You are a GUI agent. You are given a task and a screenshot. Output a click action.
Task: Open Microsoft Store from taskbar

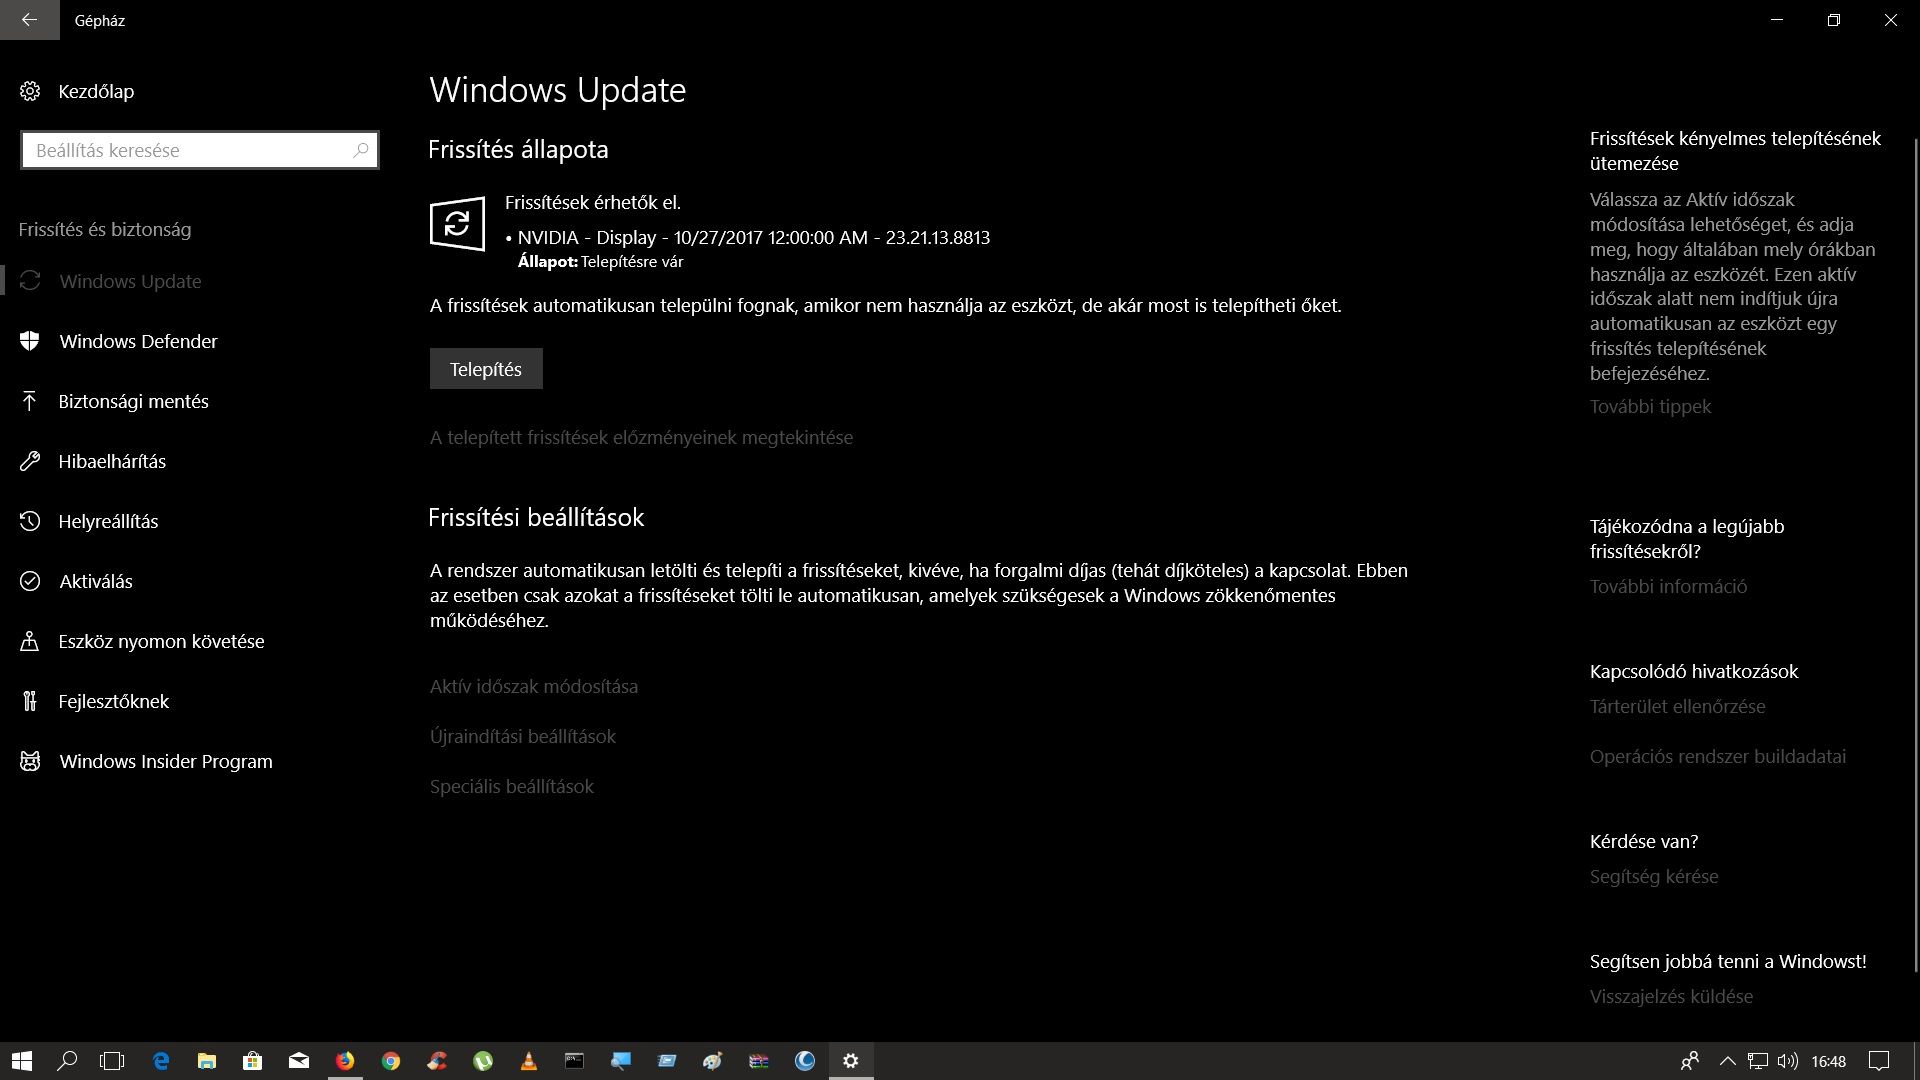pos(252,1061)
